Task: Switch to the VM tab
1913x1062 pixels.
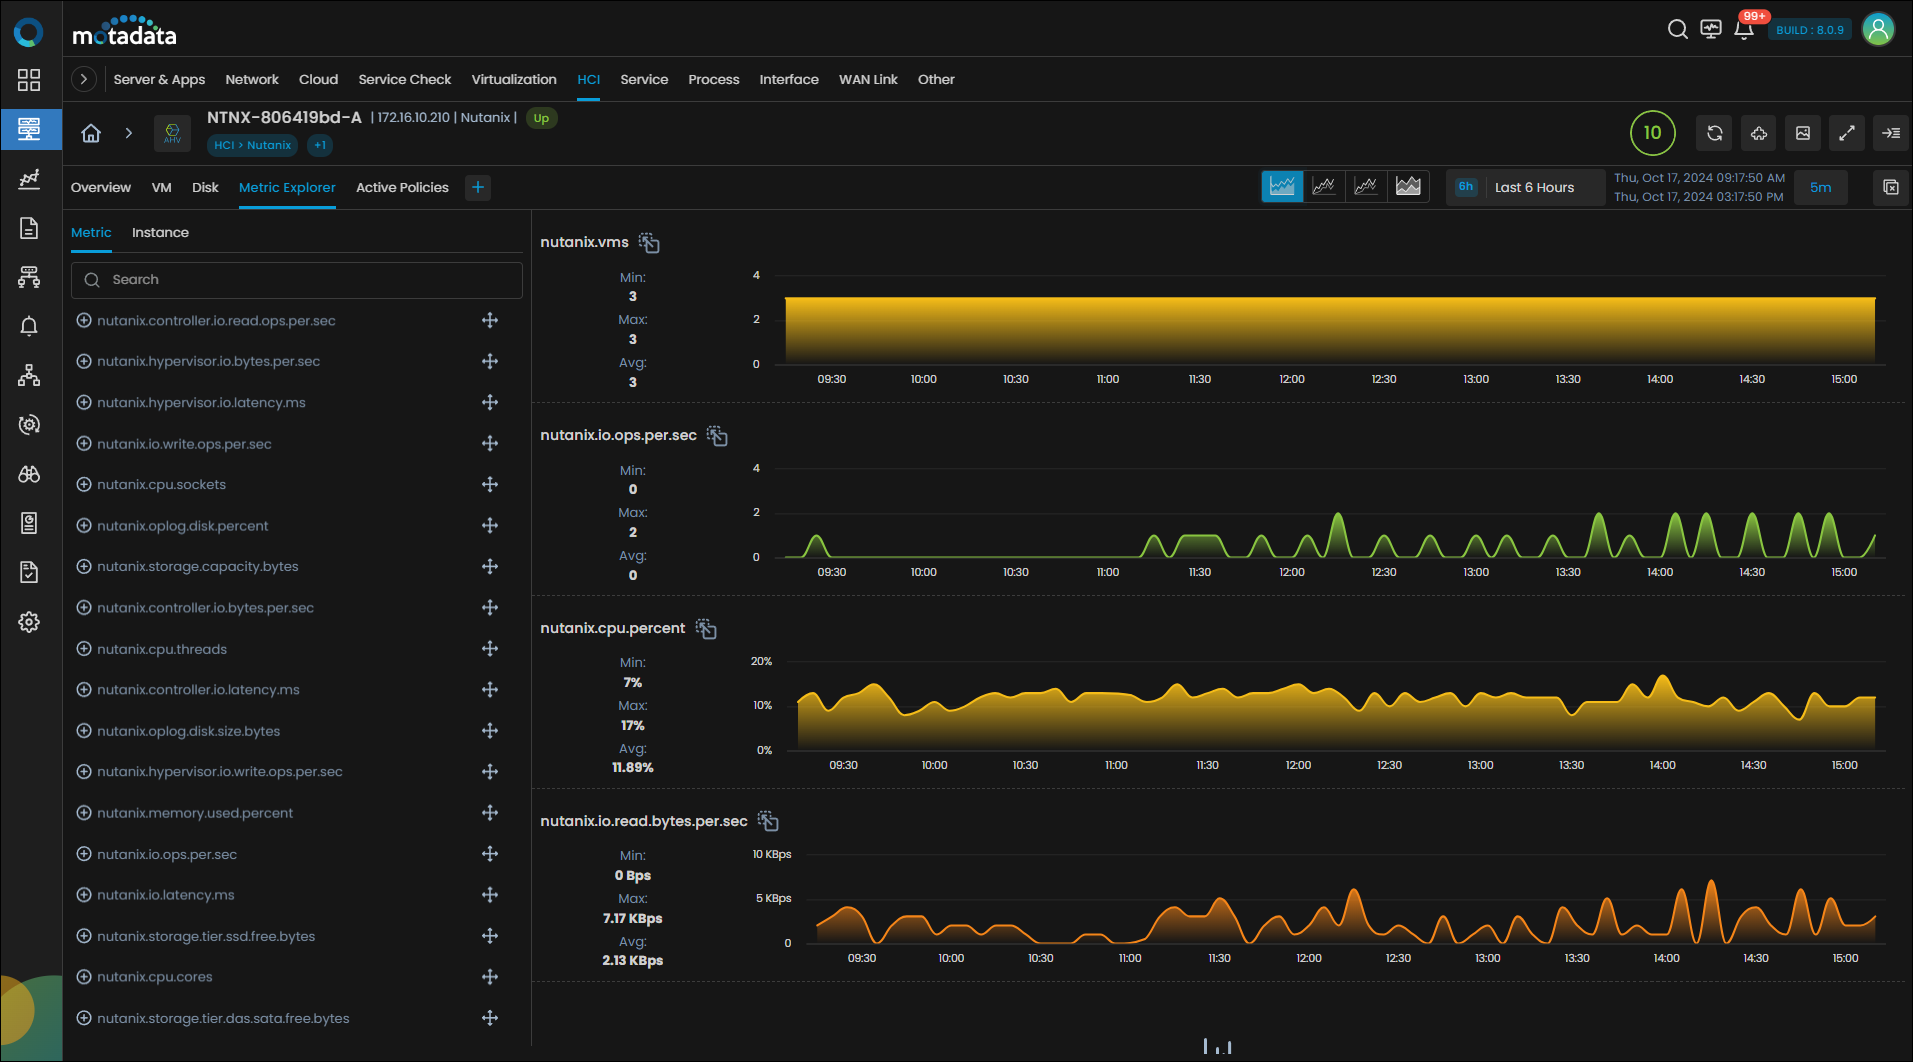Action: [162, 187]
